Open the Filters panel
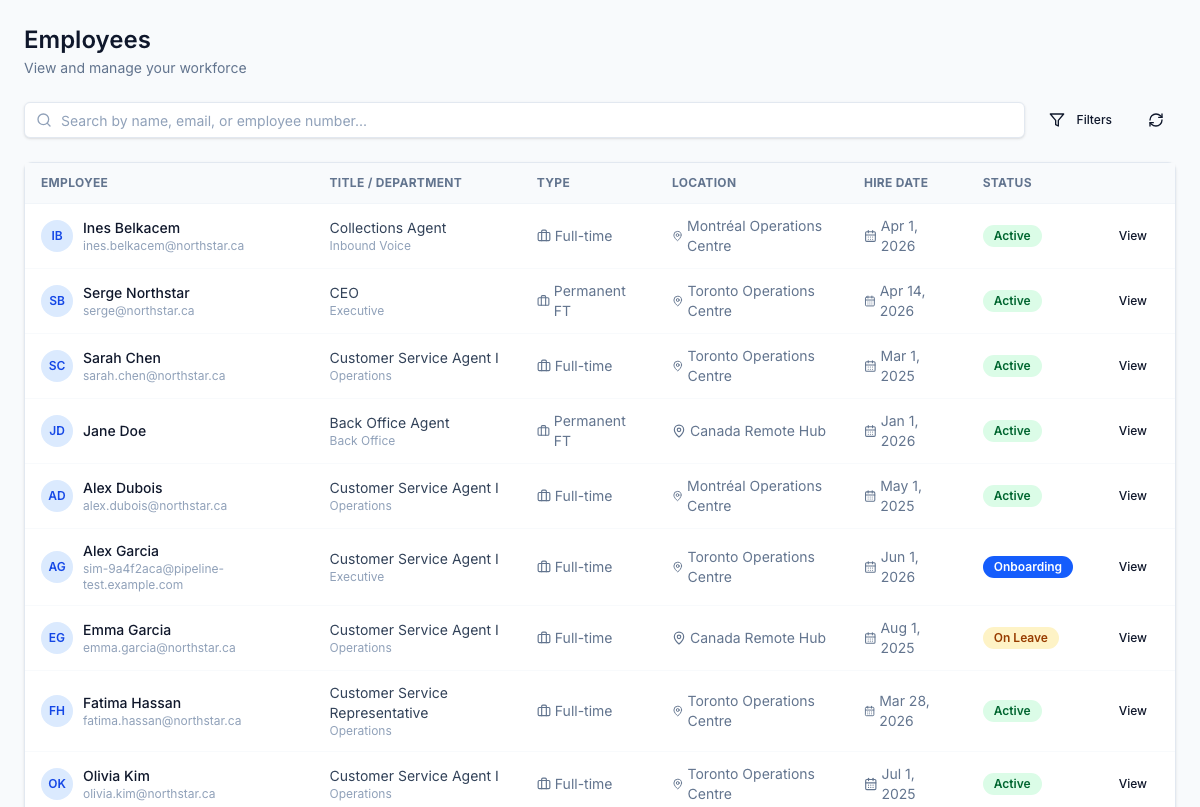The height and width of the screenshot is (807, 1200). coord(1080,120)
